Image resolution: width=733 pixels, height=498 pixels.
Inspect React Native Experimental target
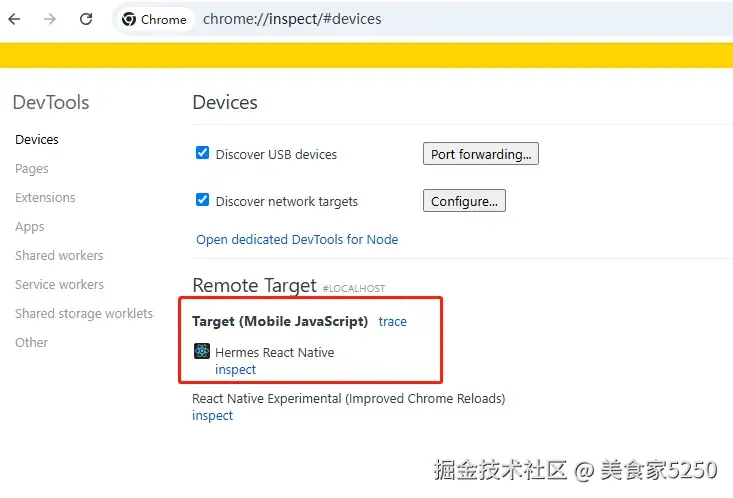[212, 415]
